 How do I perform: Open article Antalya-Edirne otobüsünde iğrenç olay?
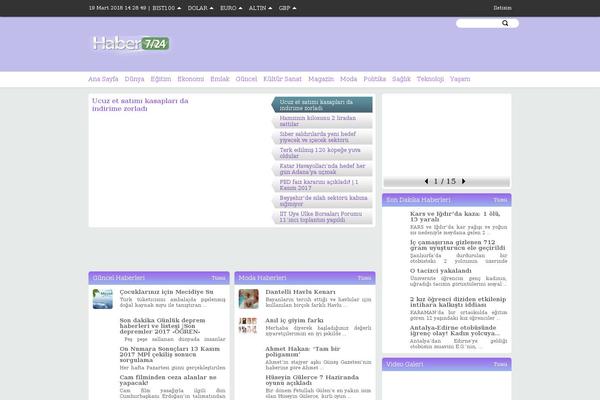455,330
